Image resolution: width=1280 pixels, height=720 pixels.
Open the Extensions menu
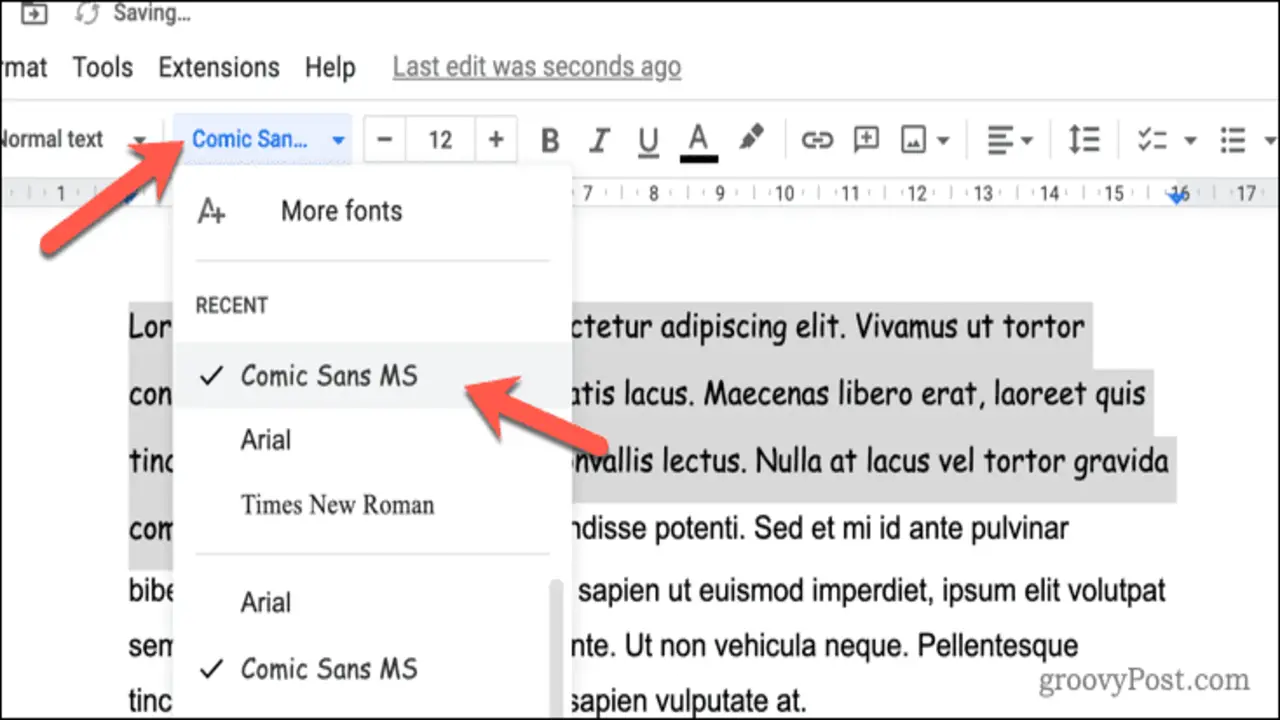219,67
